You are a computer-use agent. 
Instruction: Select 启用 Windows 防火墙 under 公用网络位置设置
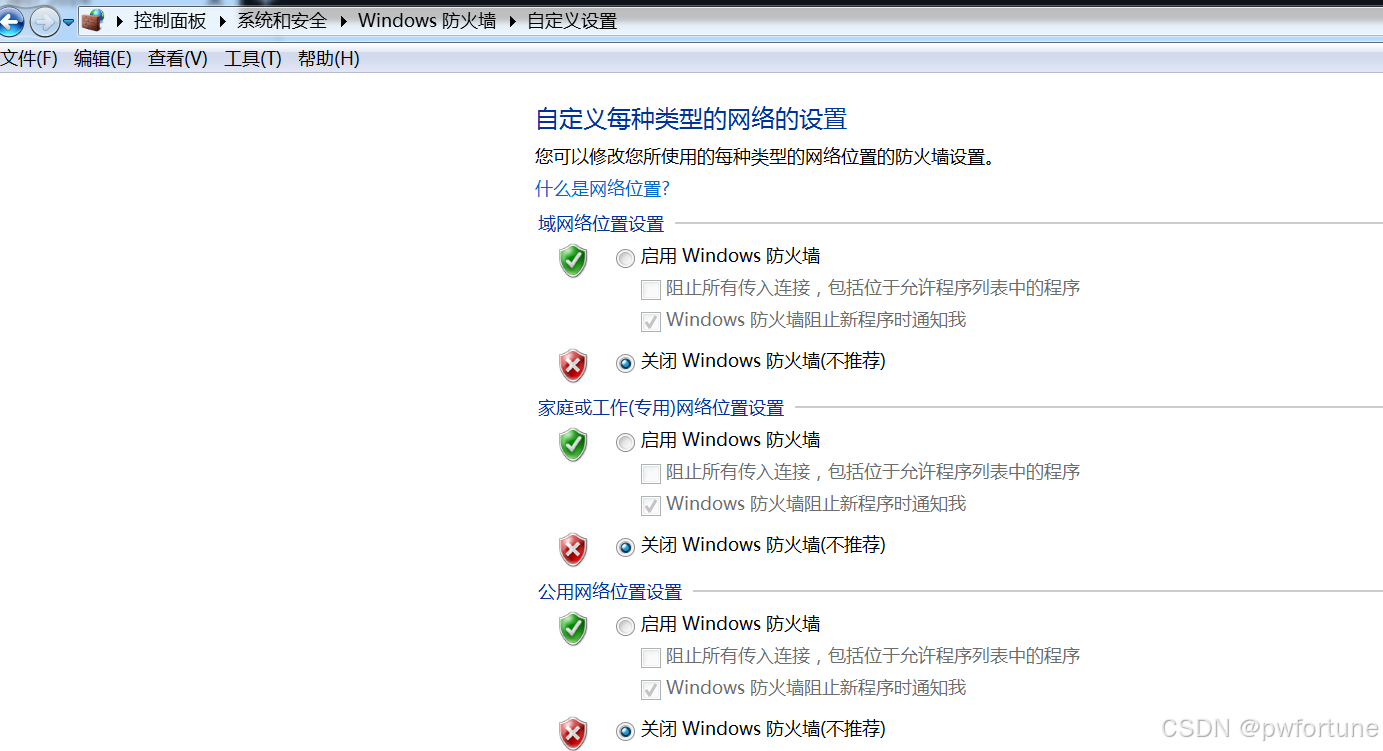(625, 627)
